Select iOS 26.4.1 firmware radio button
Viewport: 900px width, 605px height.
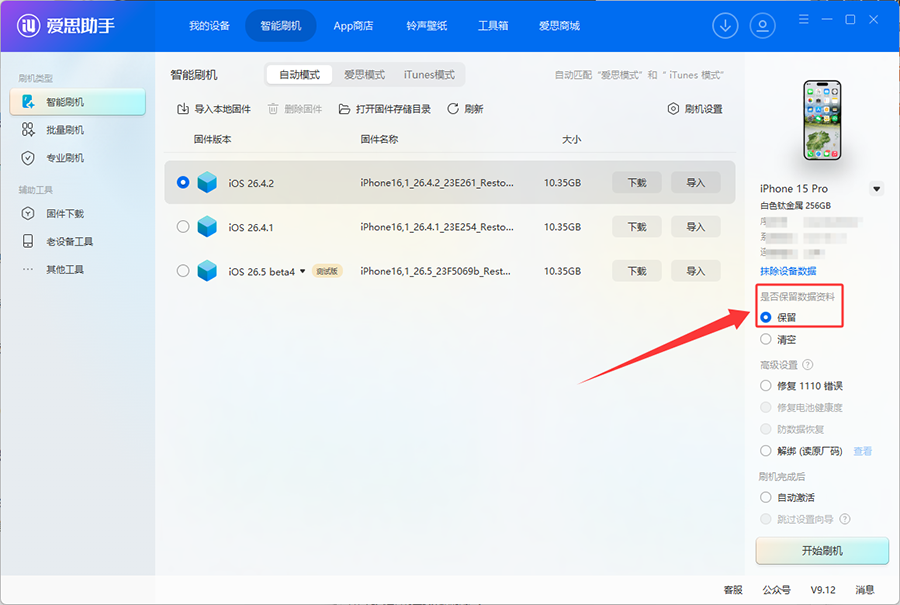point(183,227)
